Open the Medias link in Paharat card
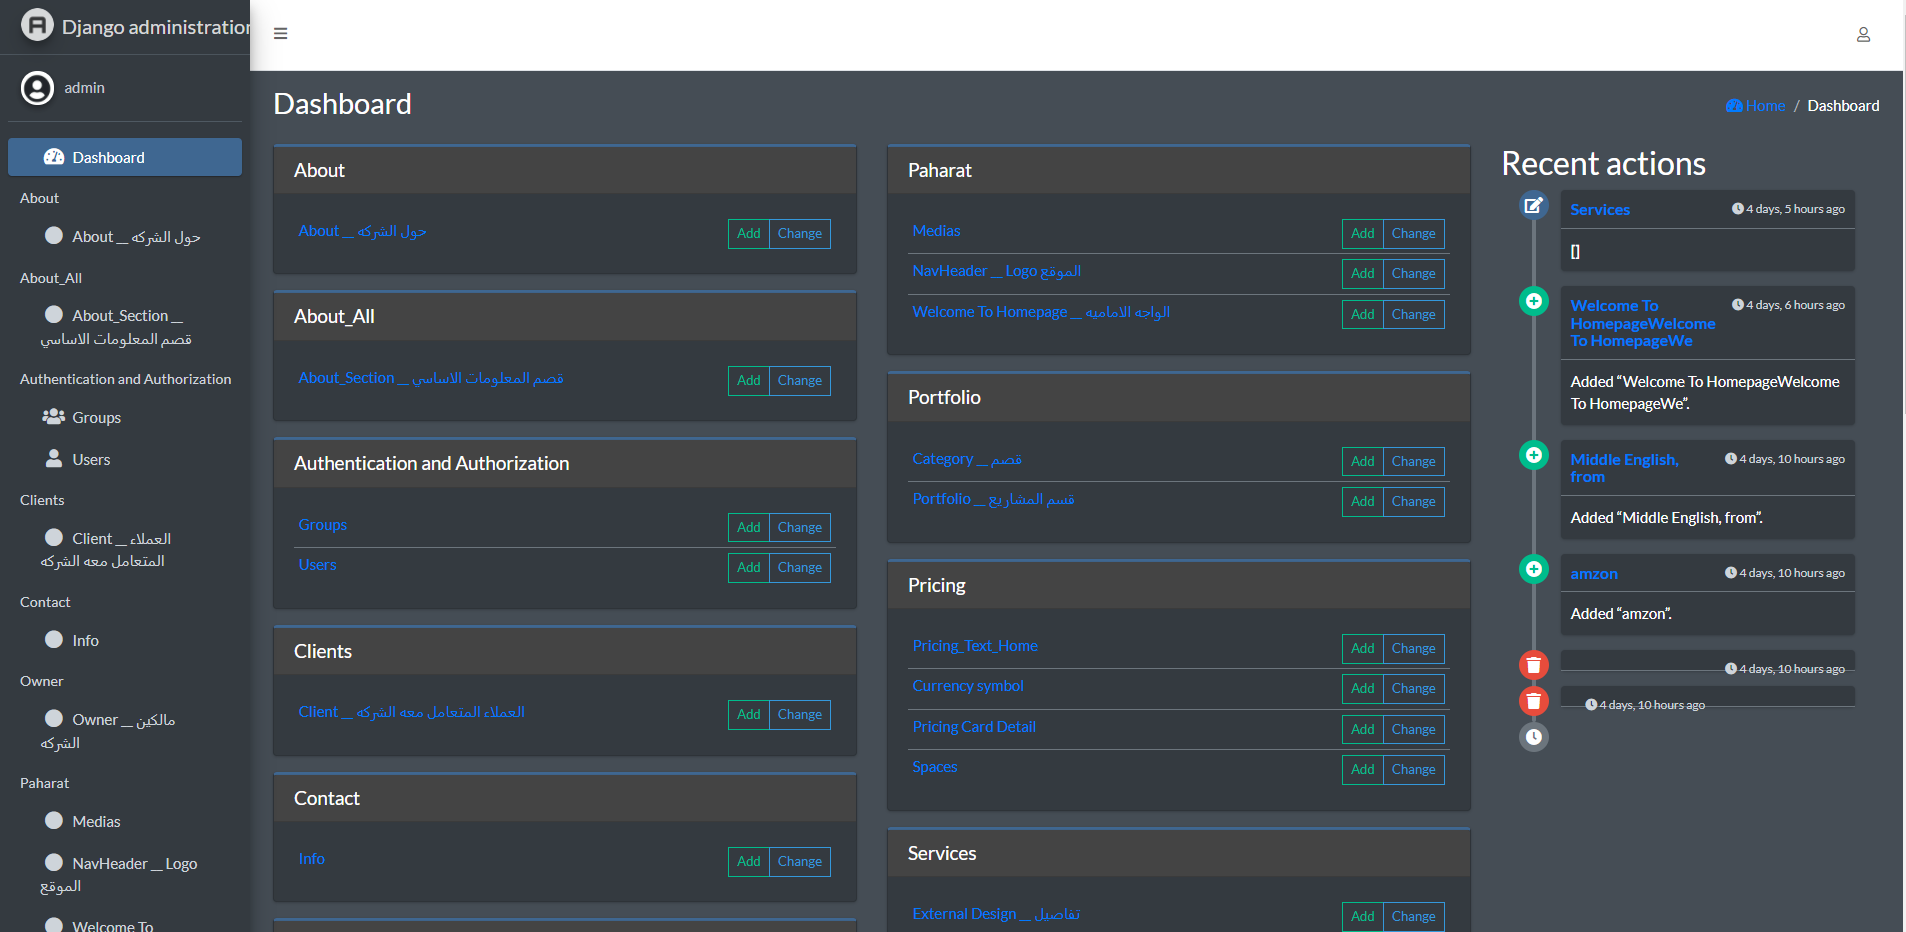Image resolution: width=1906 pixels, height=932 pixels. [x=936, y=231]
